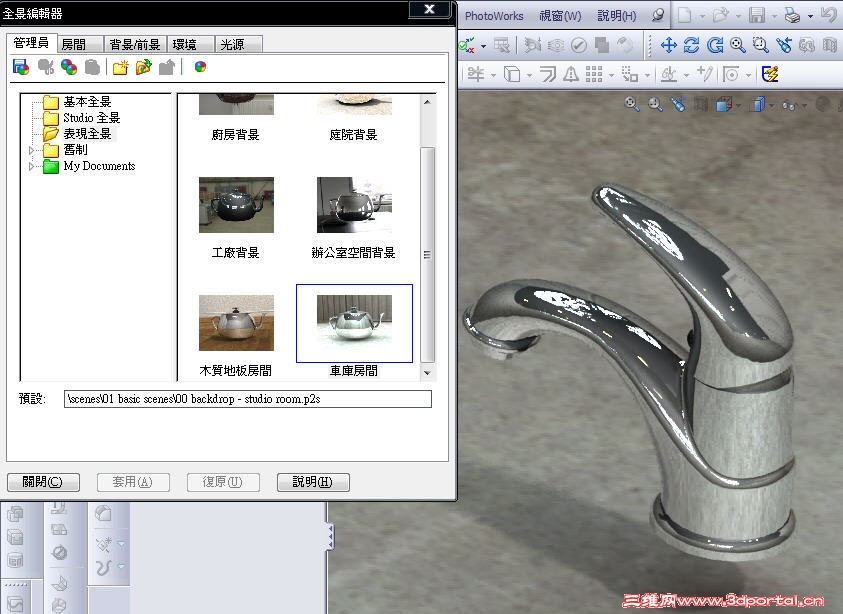
Task: Click the cut scene icon
Action: (x=46, y=67)
